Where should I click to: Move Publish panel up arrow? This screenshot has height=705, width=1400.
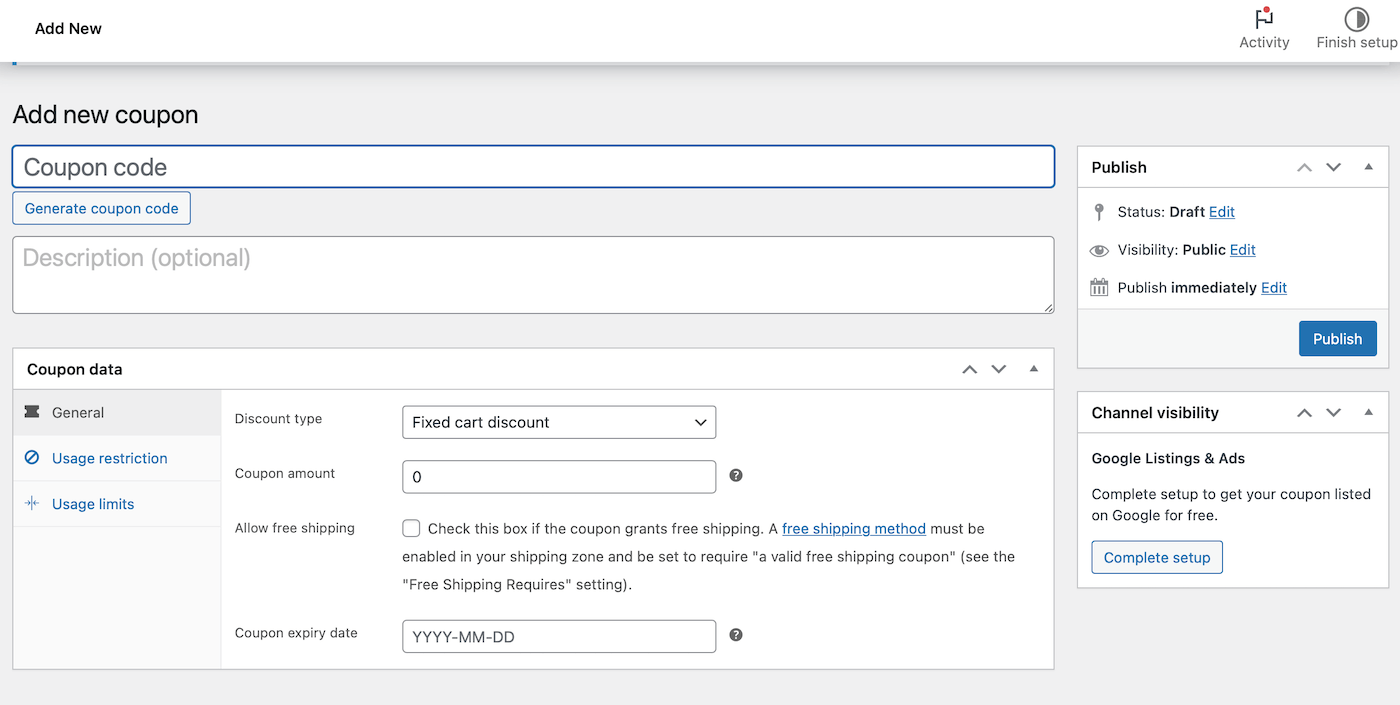pos(1304,168)
